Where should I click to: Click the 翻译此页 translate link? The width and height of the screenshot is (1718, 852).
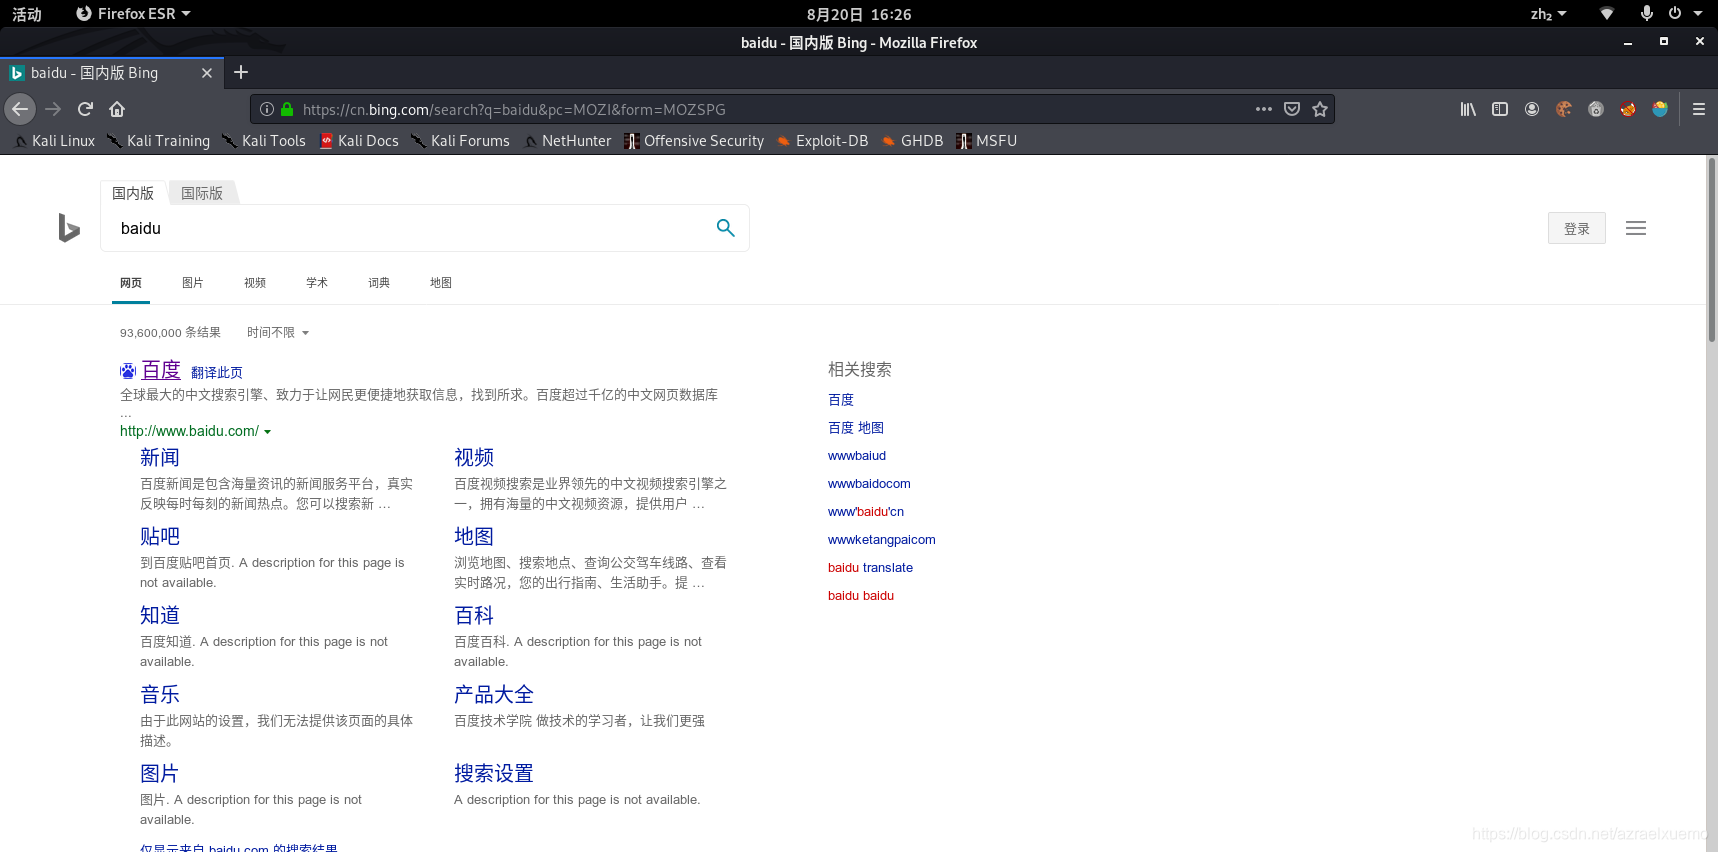pos(217,373)
